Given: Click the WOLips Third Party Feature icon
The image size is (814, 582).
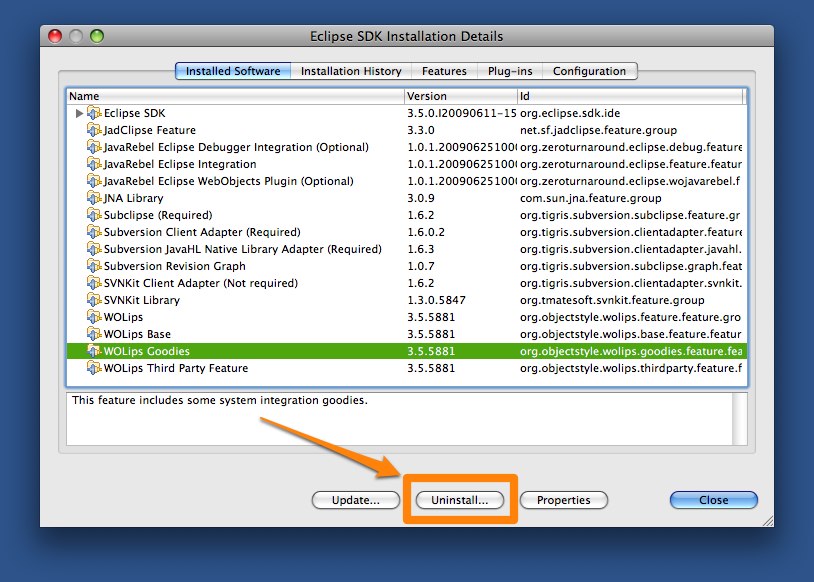Looking at the screenshot, I should coord(95,368).
